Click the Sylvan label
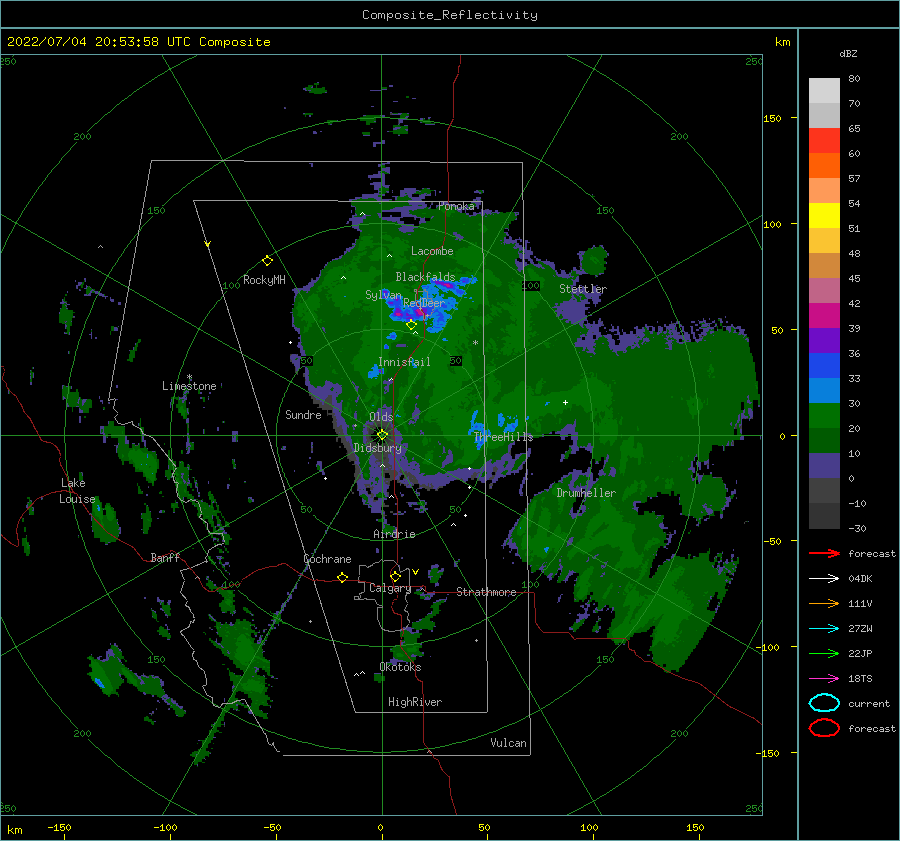This screenshot has height=841, width=900. 383,295
